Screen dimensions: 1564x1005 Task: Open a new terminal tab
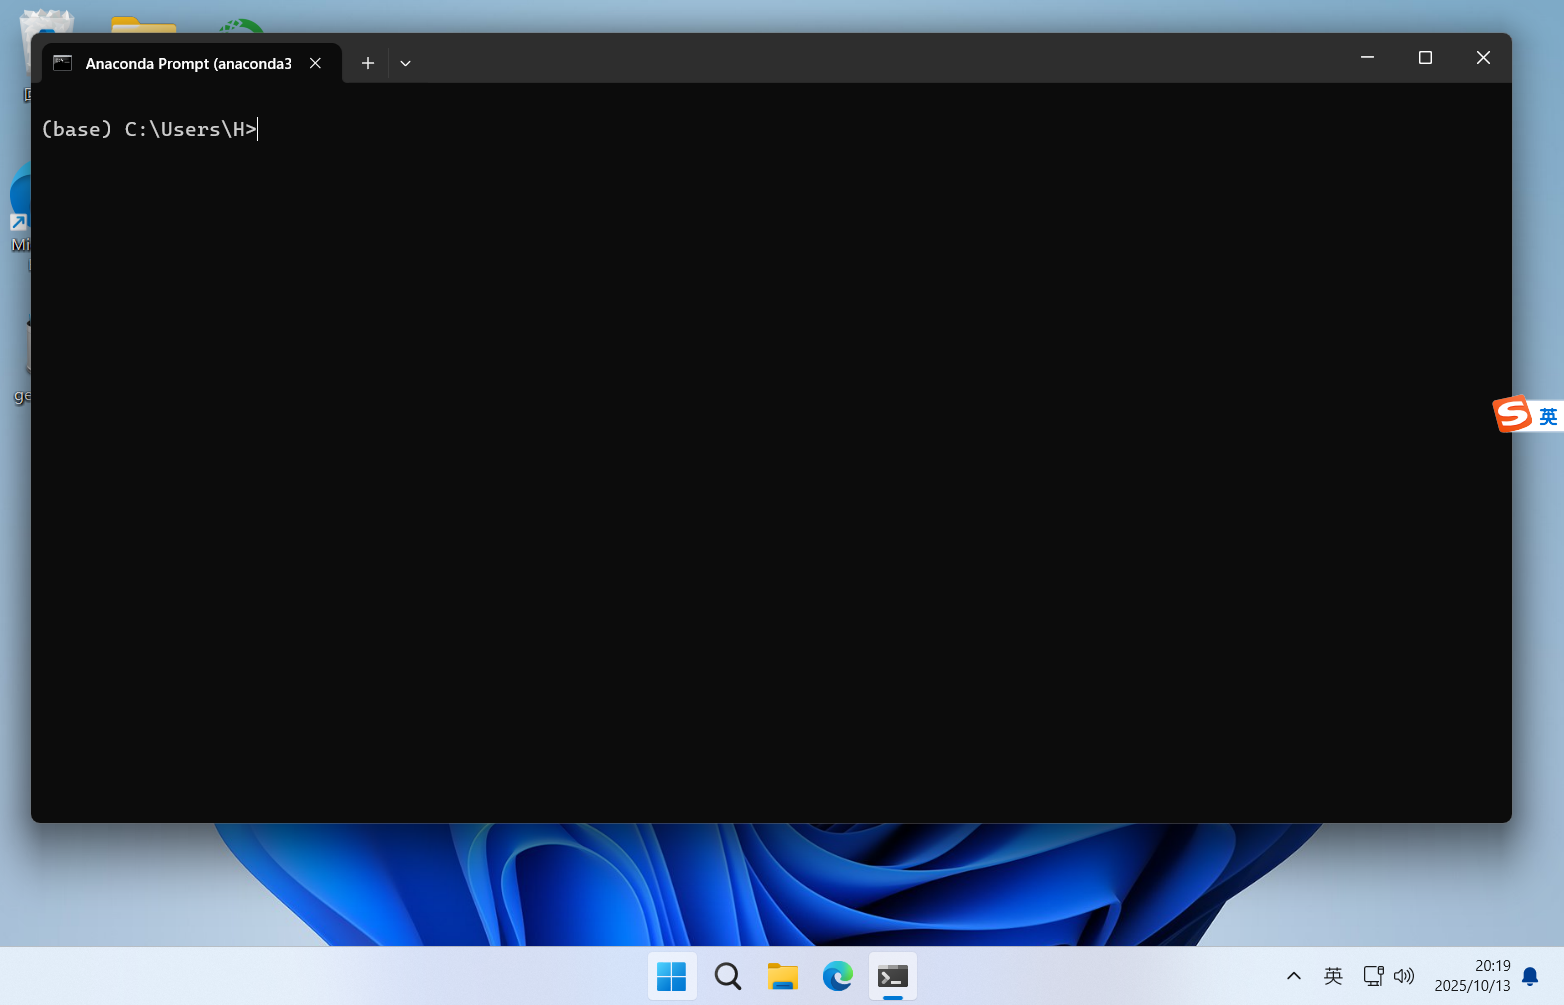[368, 63]
